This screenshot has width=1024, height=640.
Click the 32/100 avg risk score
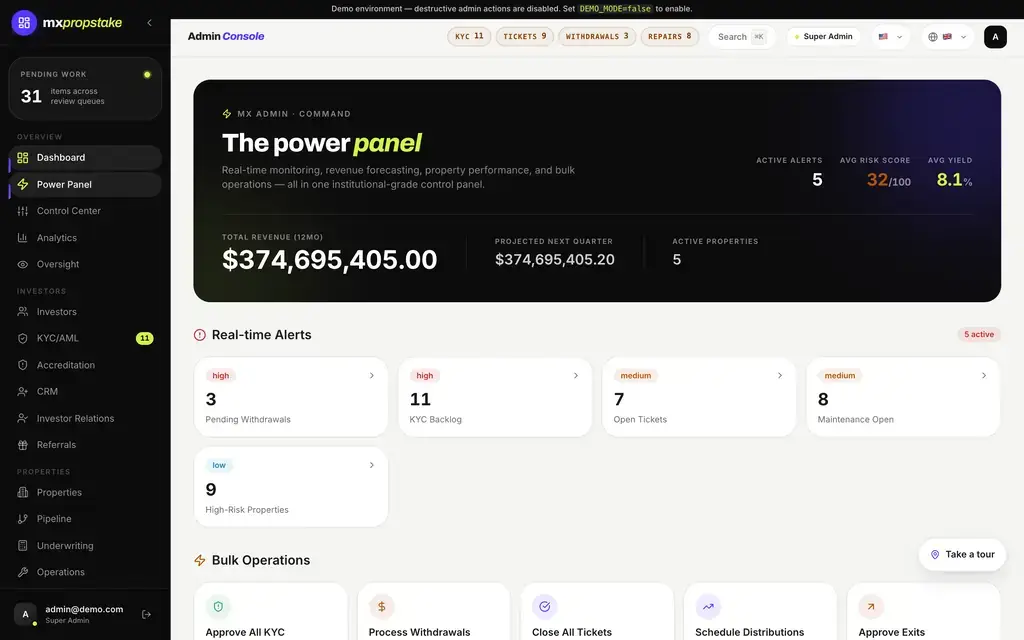point(888,180)
